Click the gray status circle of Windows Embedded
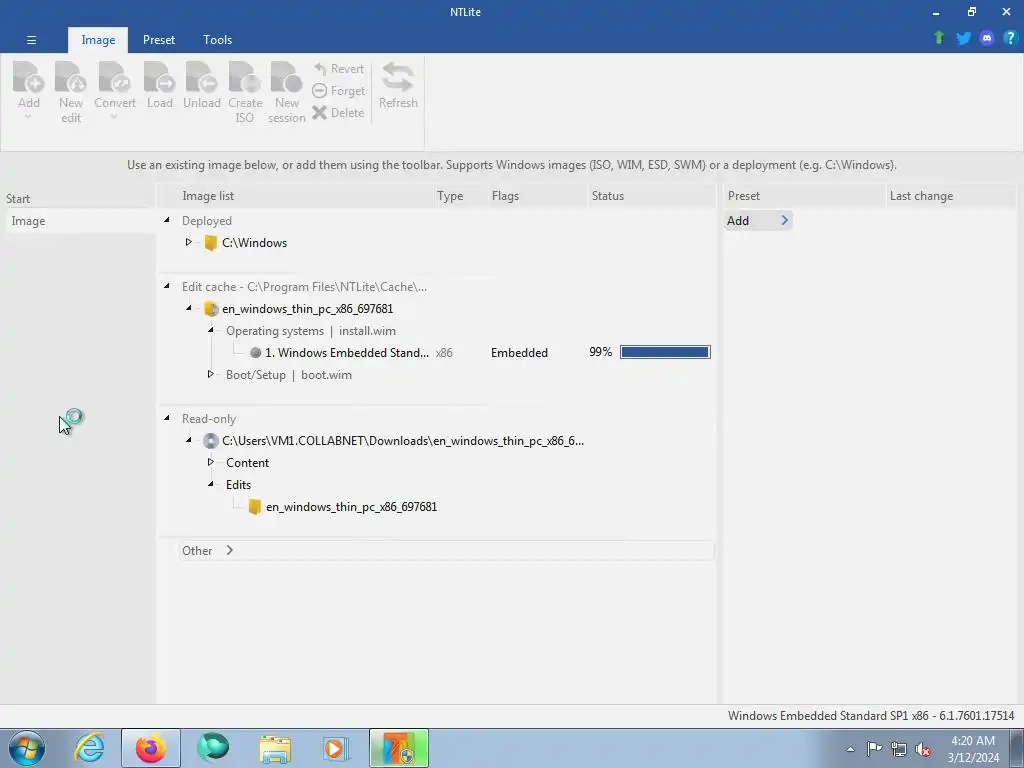Screen dimensions: 1024x768 [255, 353]
